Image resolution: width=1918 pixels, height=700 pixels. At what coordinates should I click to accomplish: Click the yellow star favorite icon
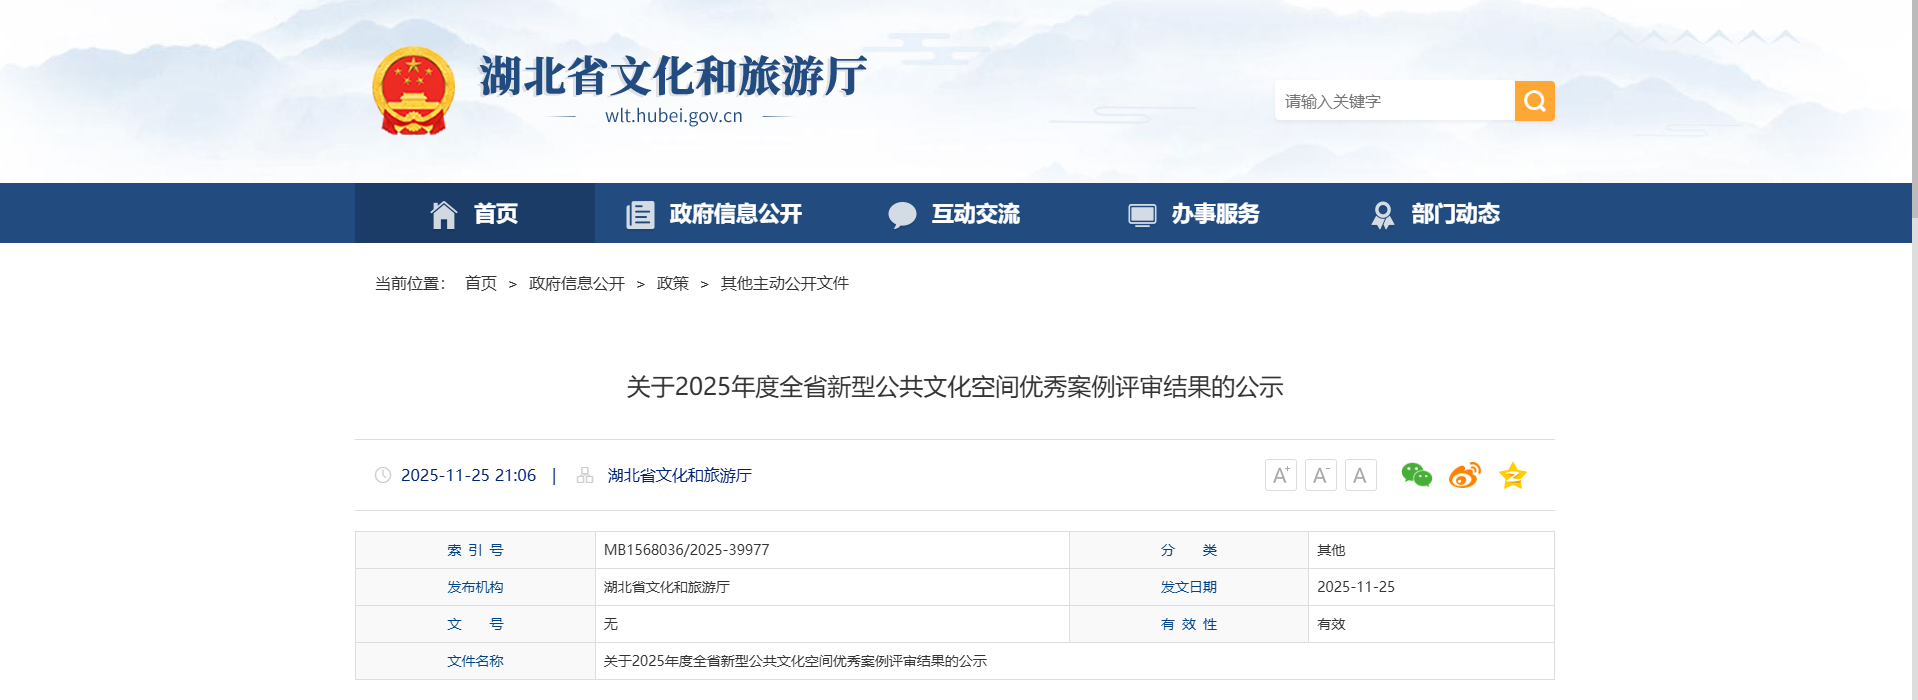tap(1512, 475)
